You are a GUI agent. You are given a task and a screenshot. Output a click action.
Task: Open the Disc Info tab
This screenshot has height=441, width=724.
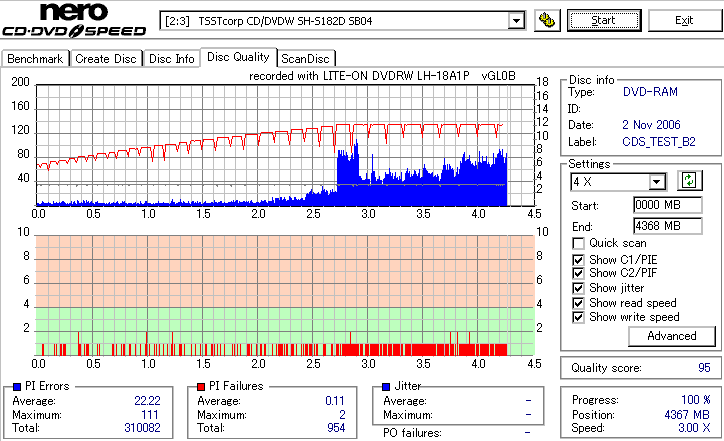click(x=171, y=59)
